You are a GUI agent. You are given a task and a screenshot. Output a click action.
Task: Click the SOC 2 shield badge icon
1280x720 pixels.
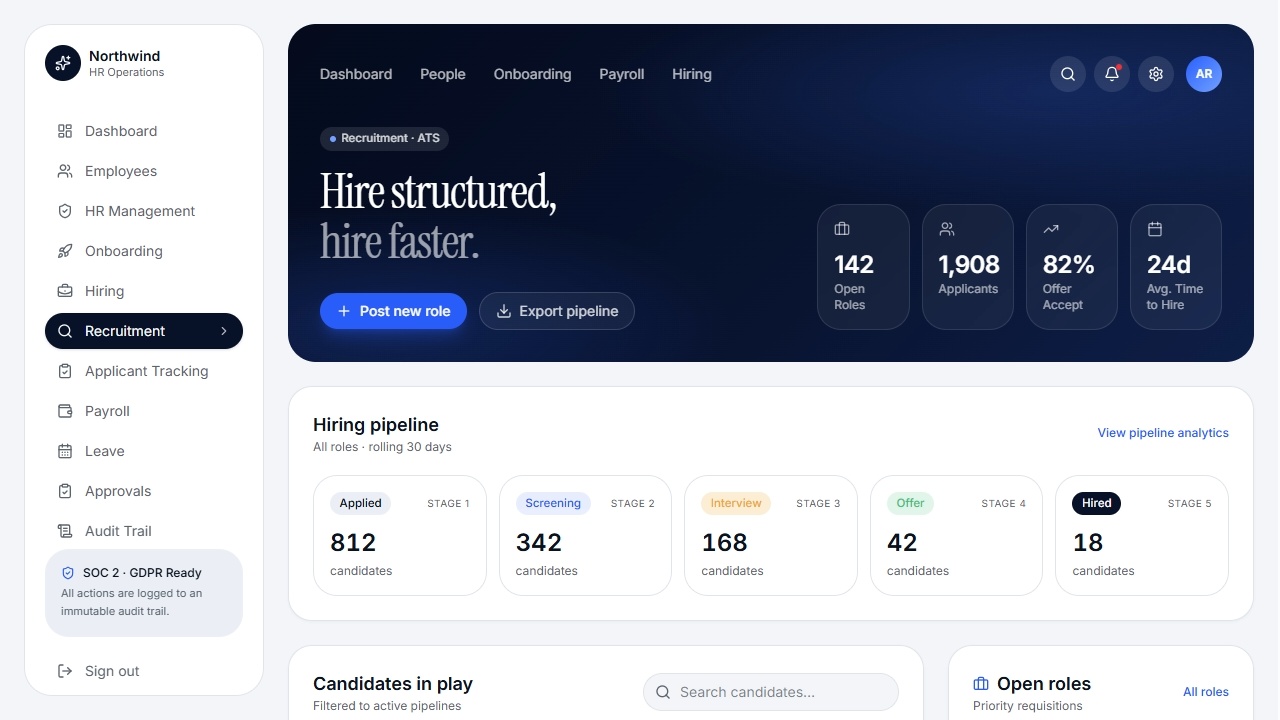pos(68,573)
